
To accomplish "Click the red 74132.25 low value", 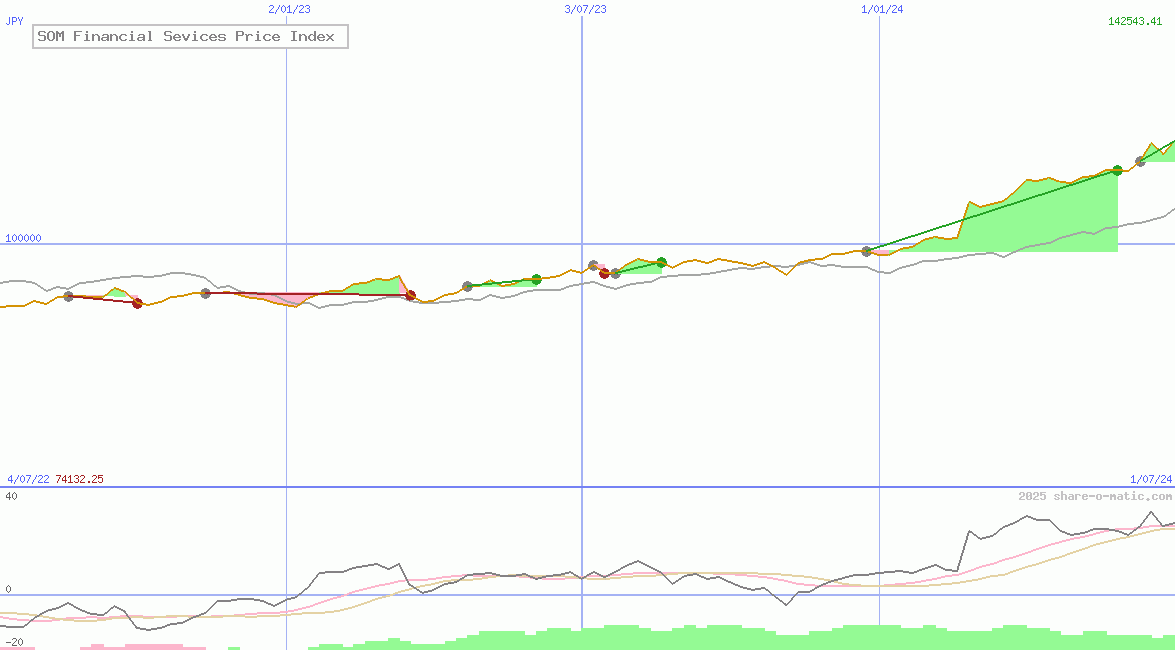I will coord(79,479).
